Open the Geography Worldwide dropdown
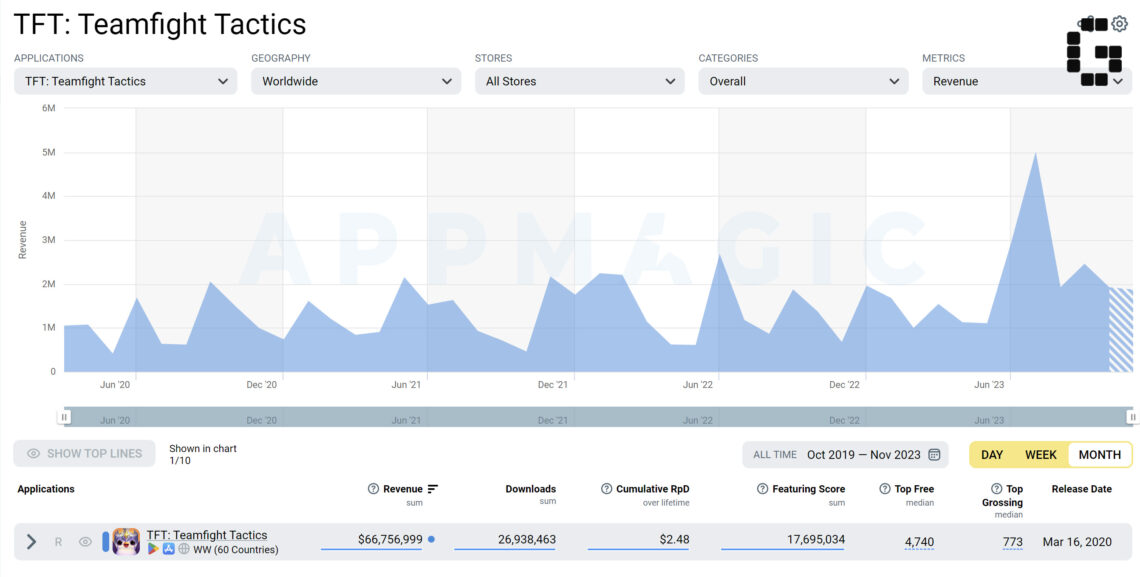 [356, 81]
